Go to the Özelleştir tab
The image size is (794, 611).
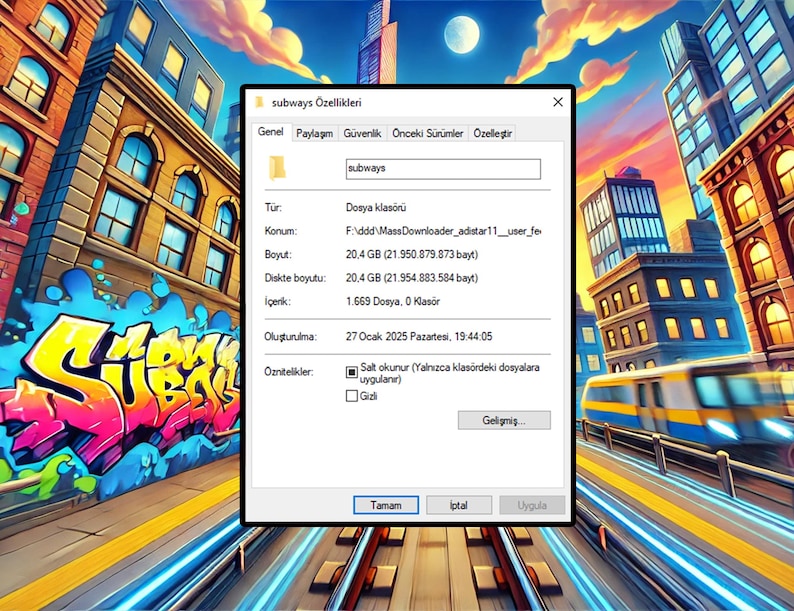[x=492, y=133]
